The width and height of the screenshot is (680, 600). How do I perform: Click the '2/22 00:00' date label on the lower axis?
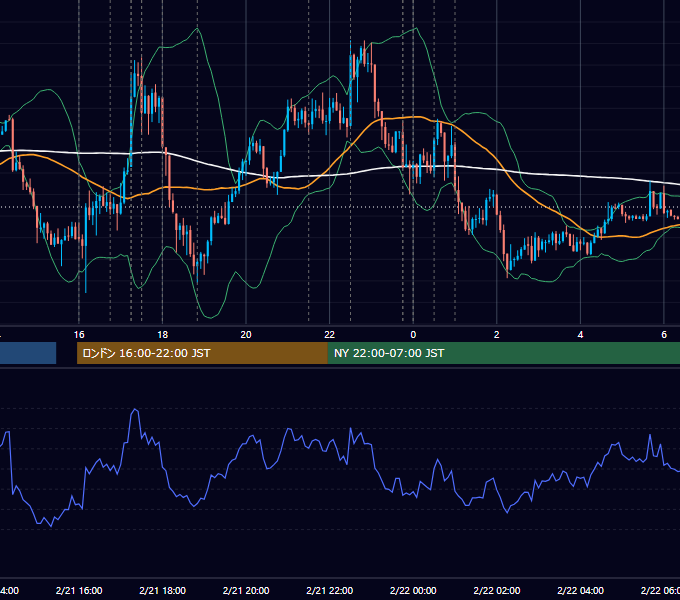(x=413, y=590)
